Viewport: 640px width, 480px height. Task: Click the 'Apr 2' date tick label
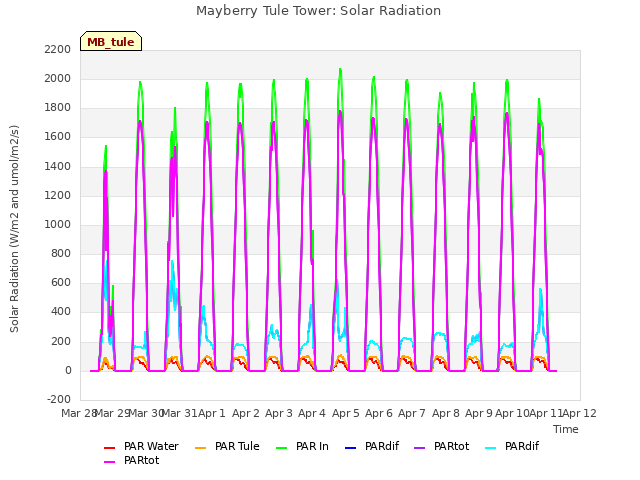point(246,413)
